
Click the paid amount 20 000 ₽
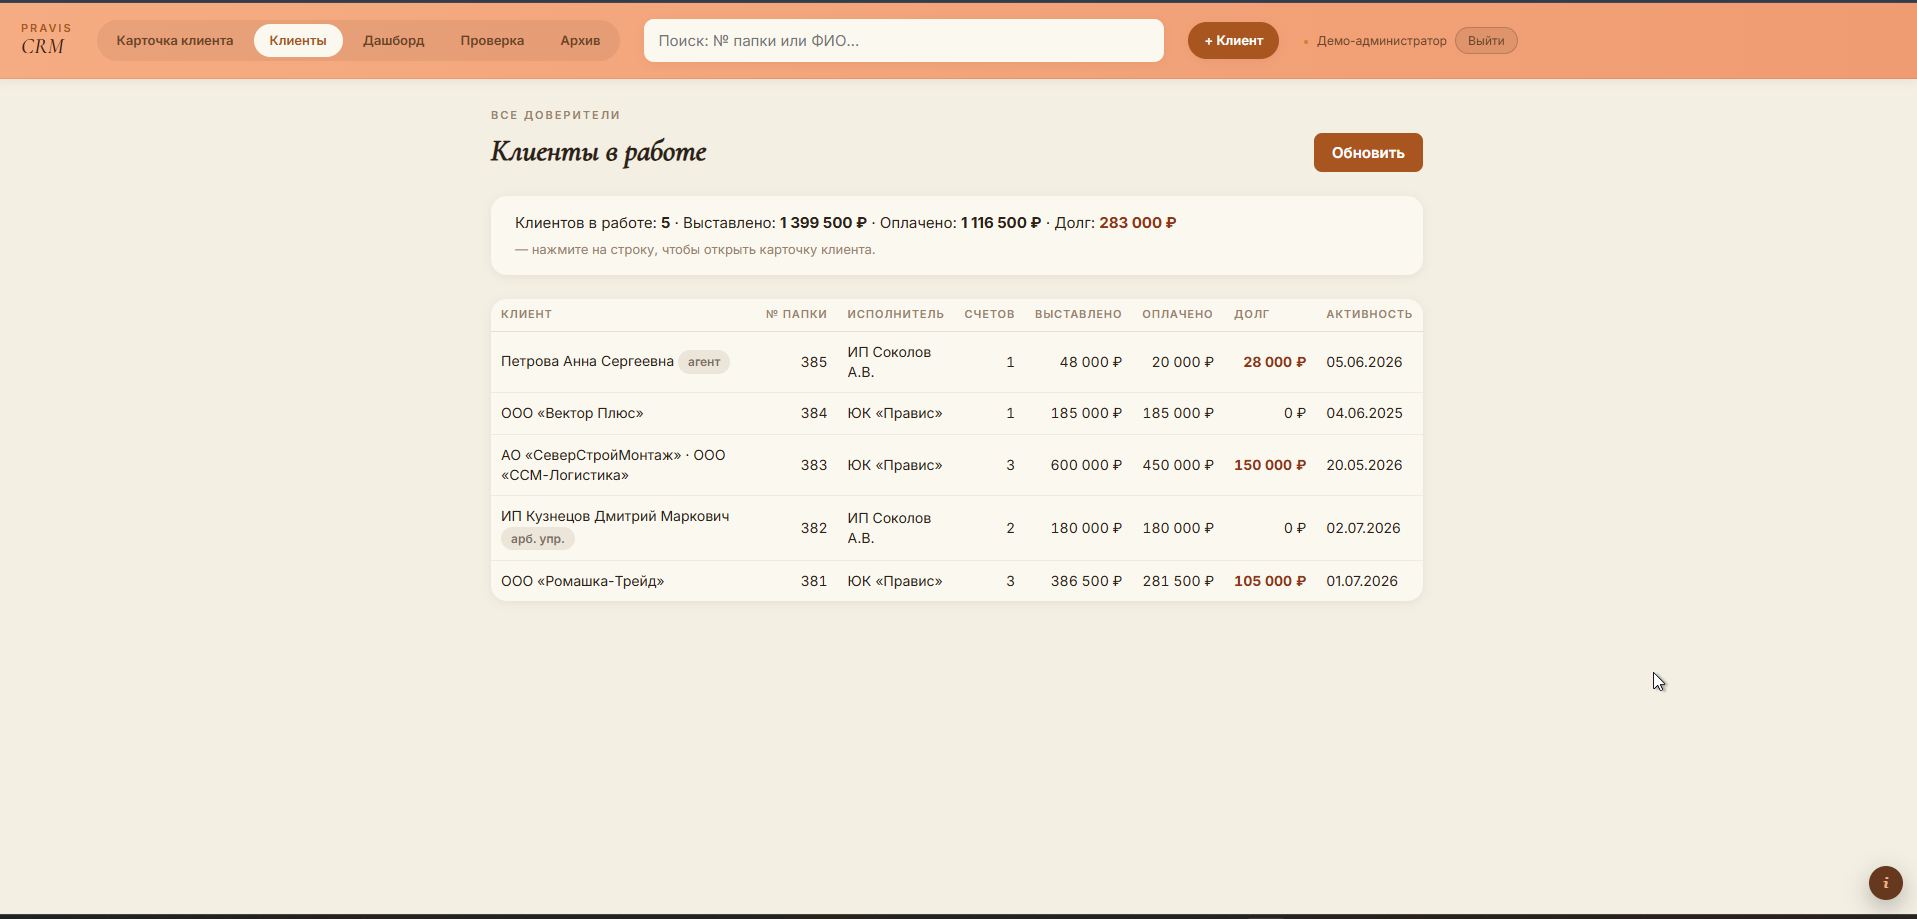(x=1182, y=362)
